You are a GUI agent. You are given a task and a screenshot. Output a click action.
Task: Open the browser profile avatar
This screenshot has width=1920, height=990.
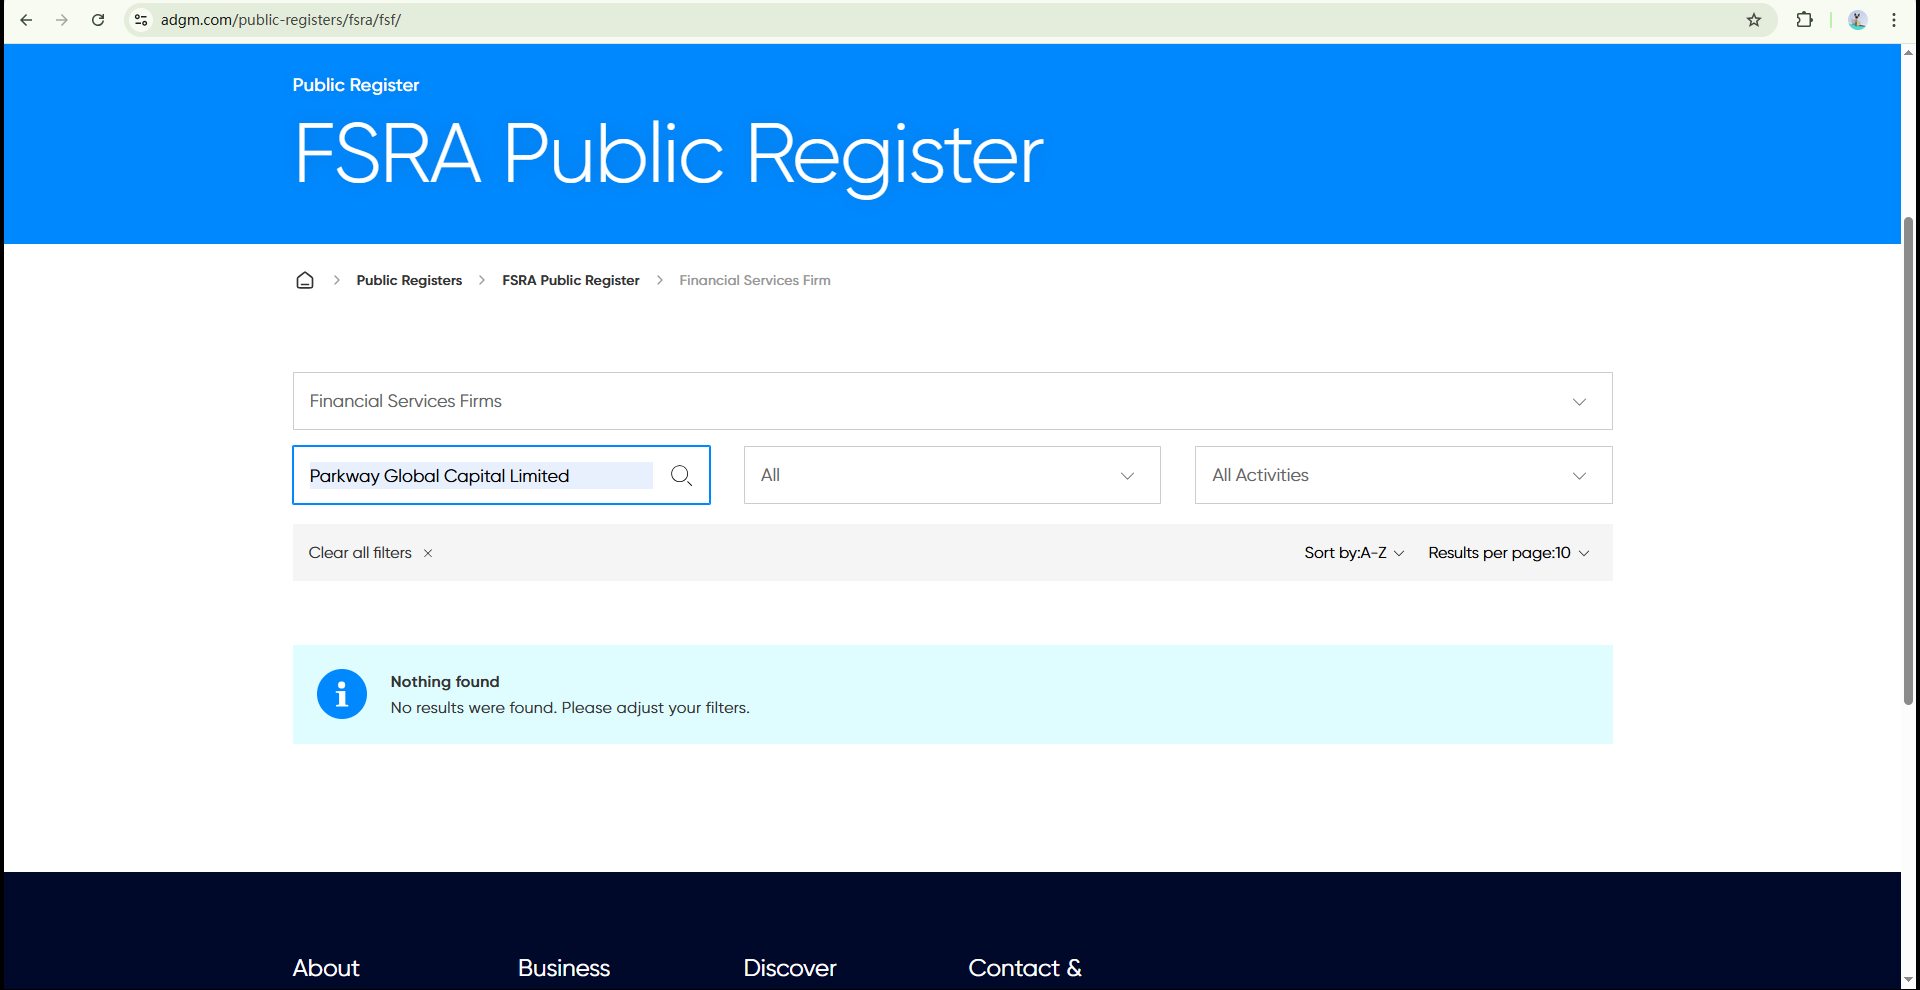coord(1858,20)
